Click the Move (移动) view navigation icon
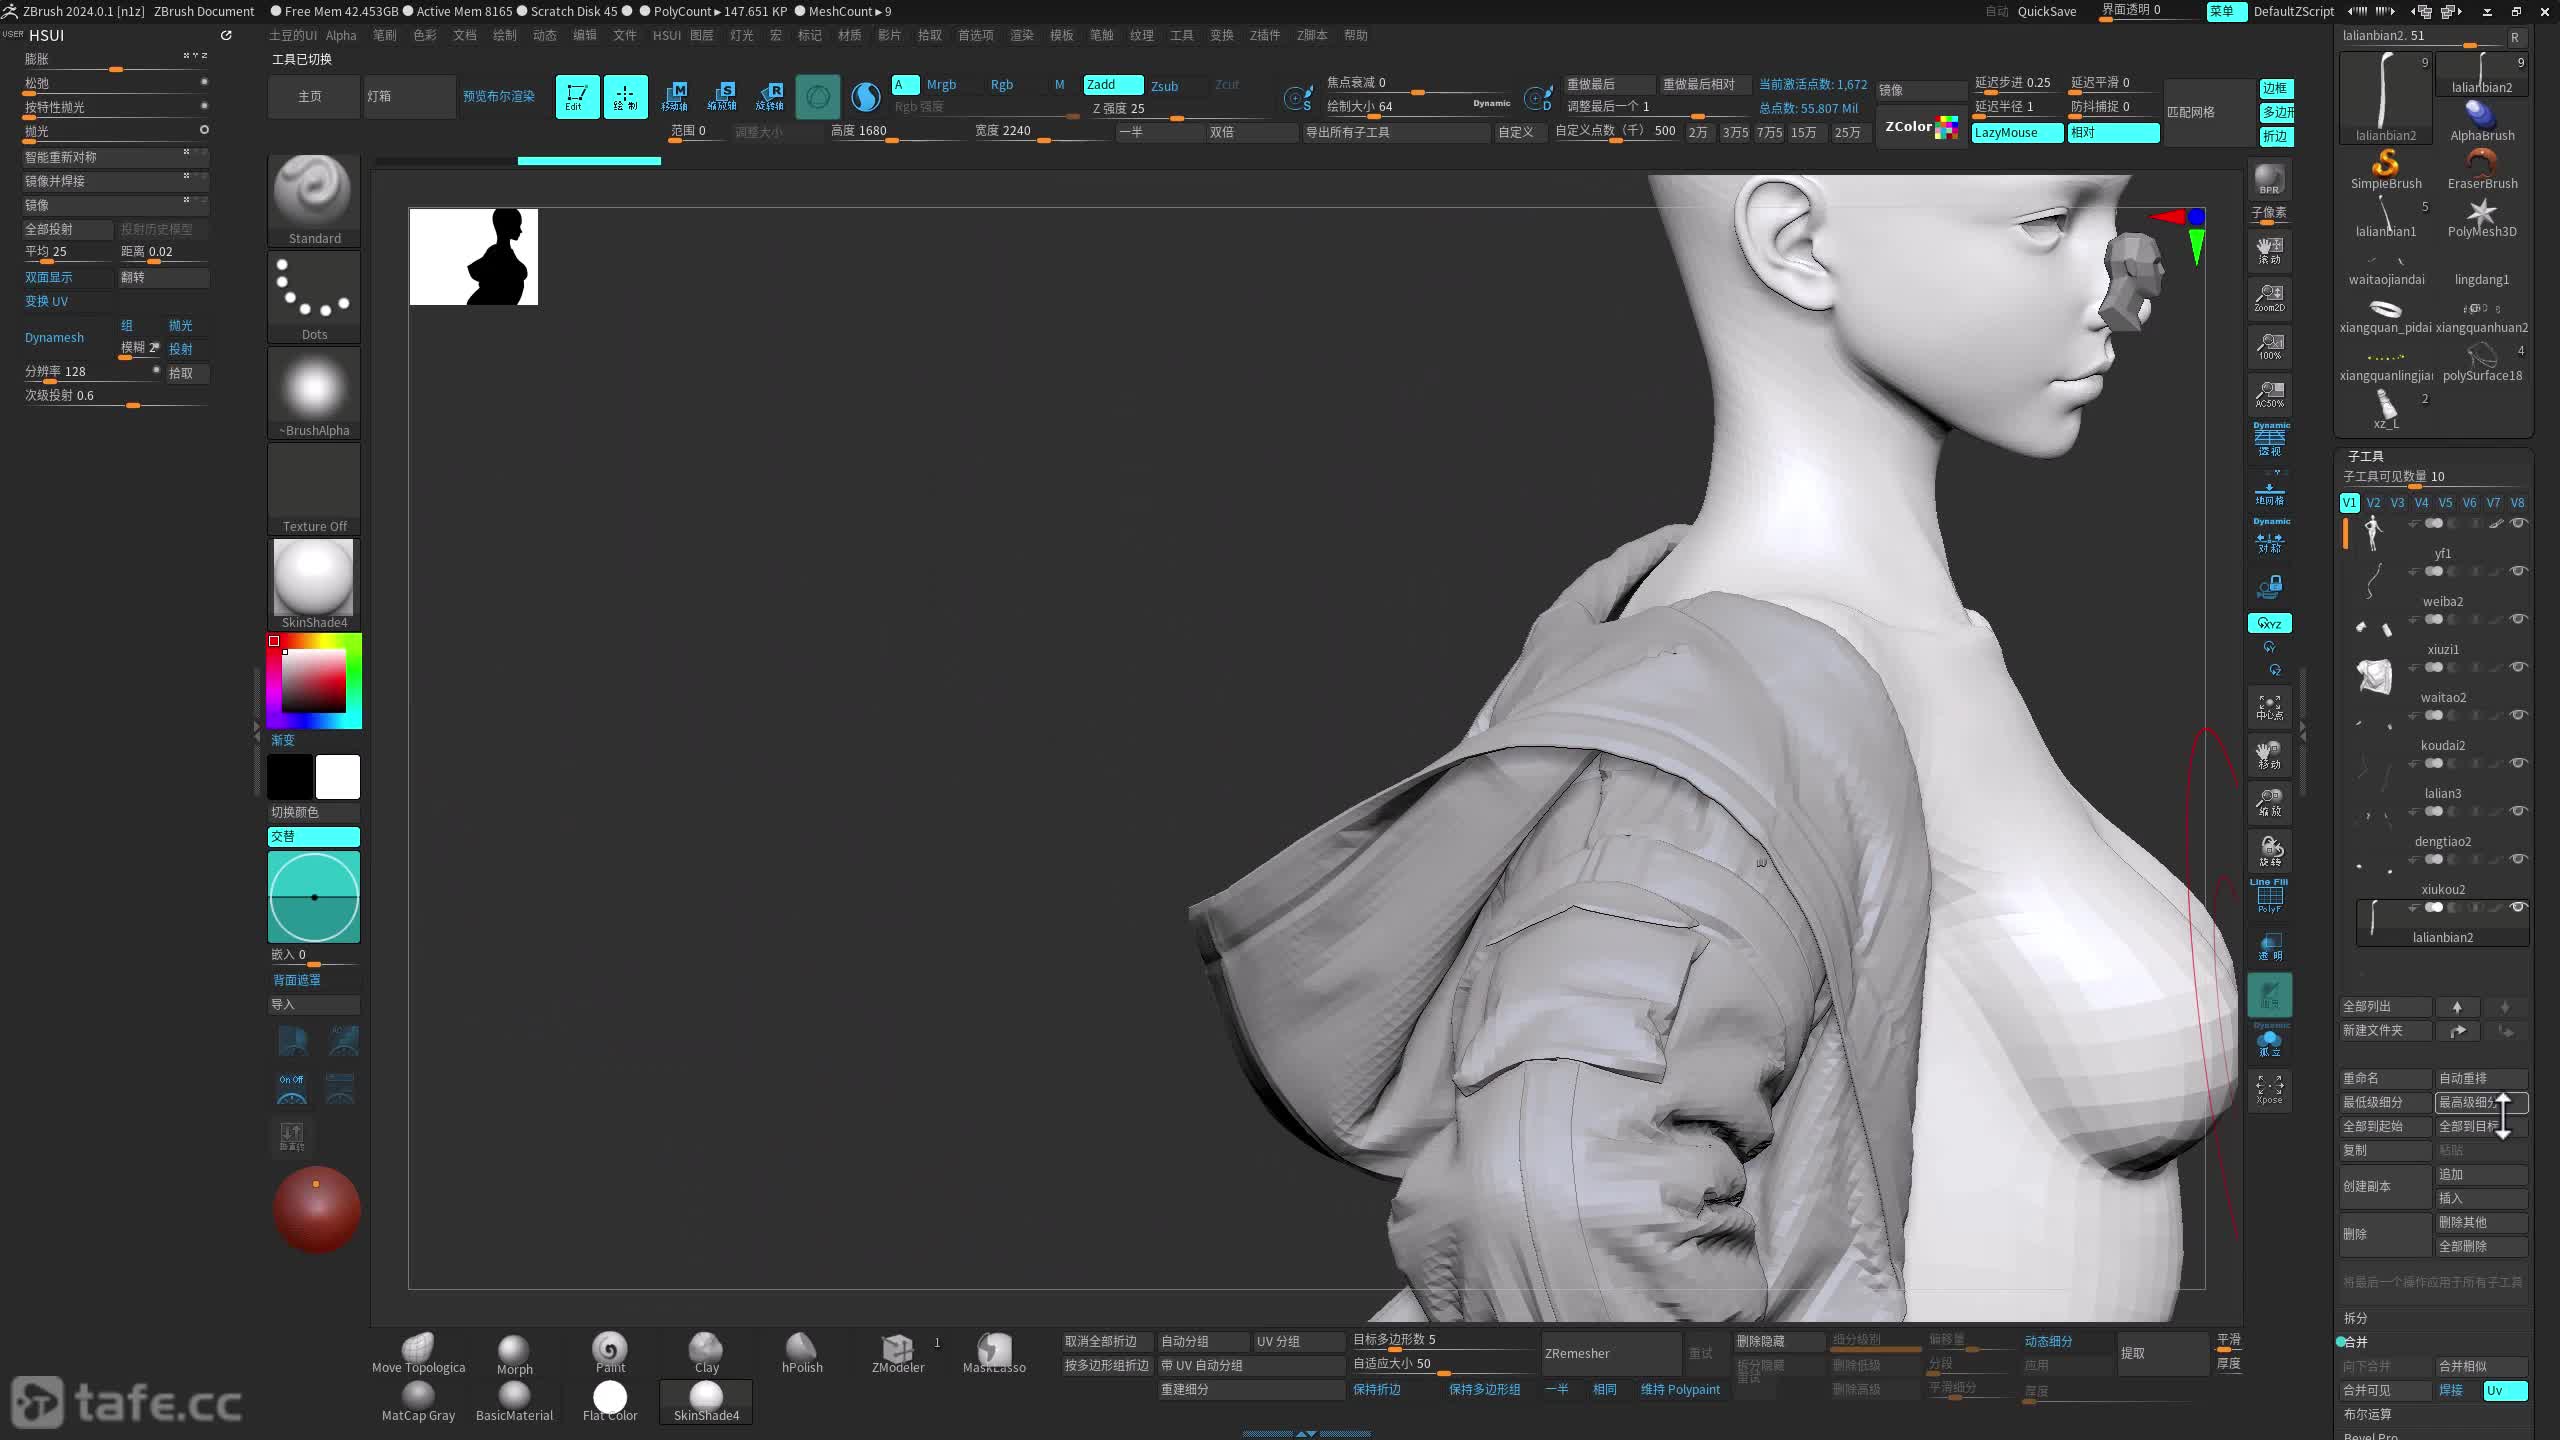This screenshot has height=1440, width=2560. pyautogui.click(x=2269, y=755)
